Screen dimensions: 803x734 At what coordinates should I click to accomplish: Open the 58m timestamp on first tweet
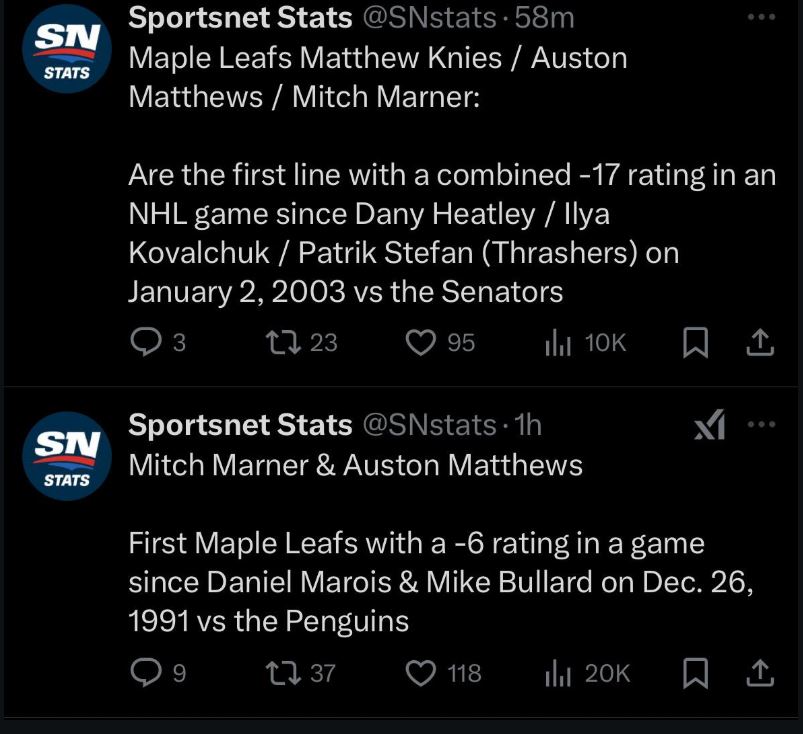tap(545, 17)
